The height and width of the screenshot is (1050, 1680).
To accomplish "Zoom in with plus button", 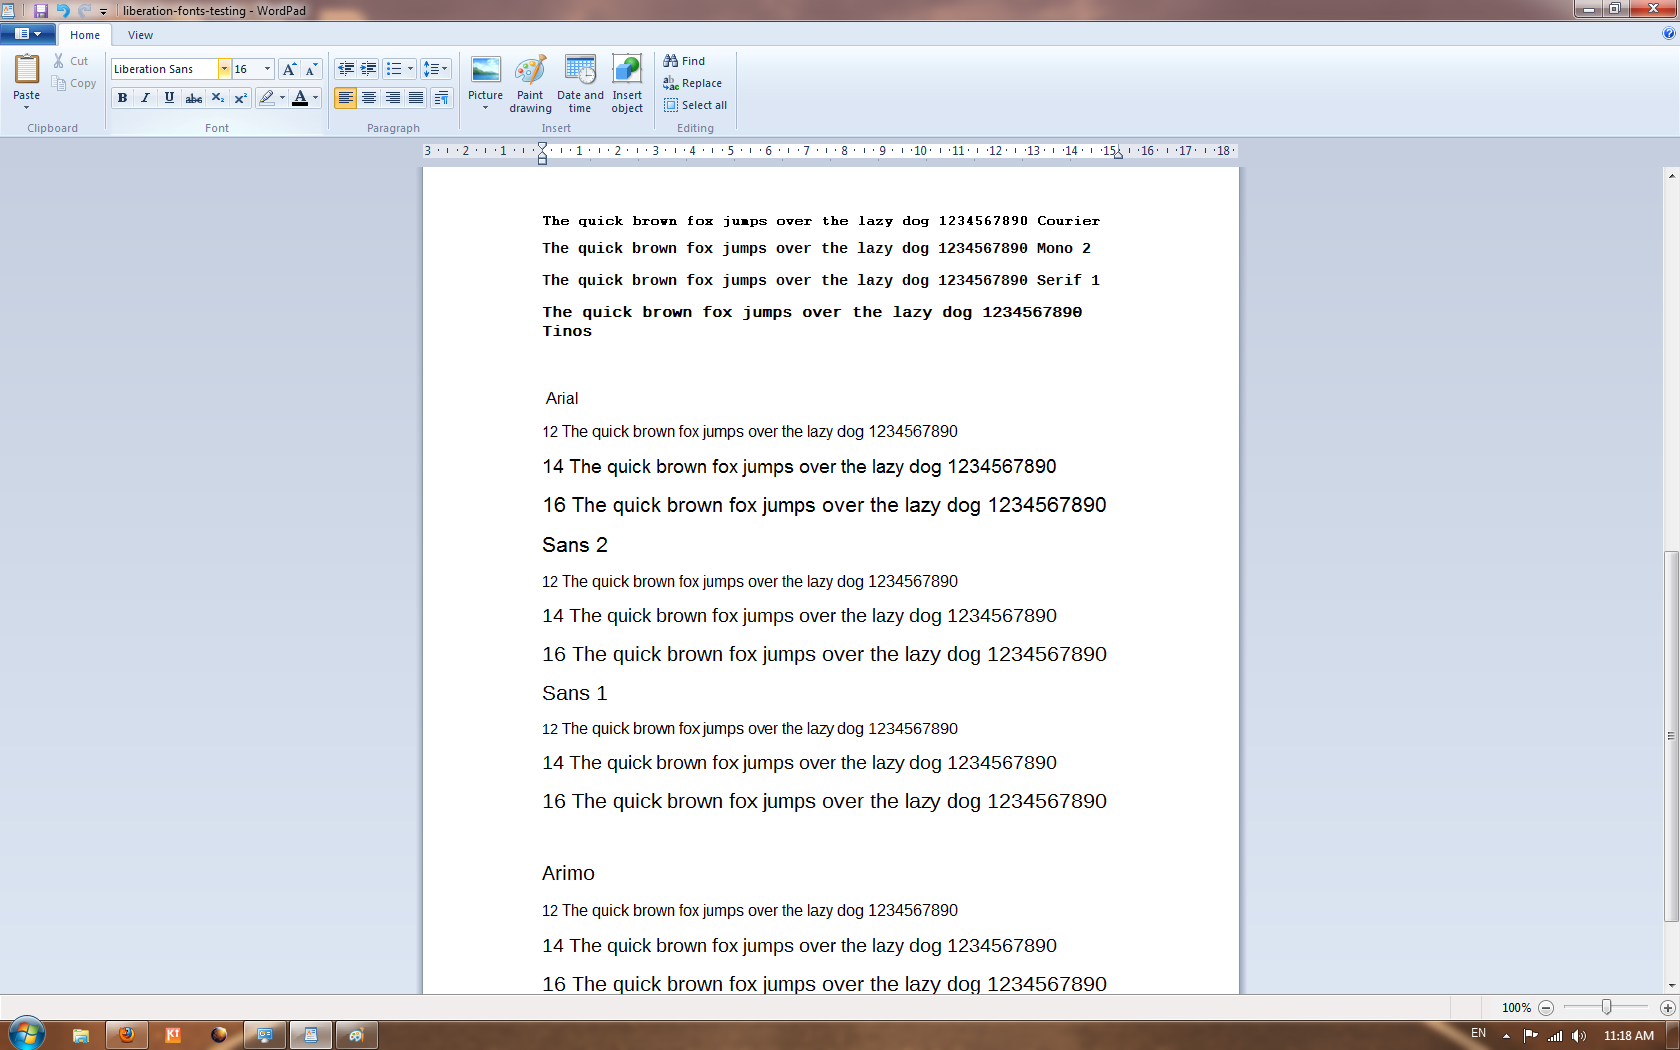I will [x=1667, y=1008].
